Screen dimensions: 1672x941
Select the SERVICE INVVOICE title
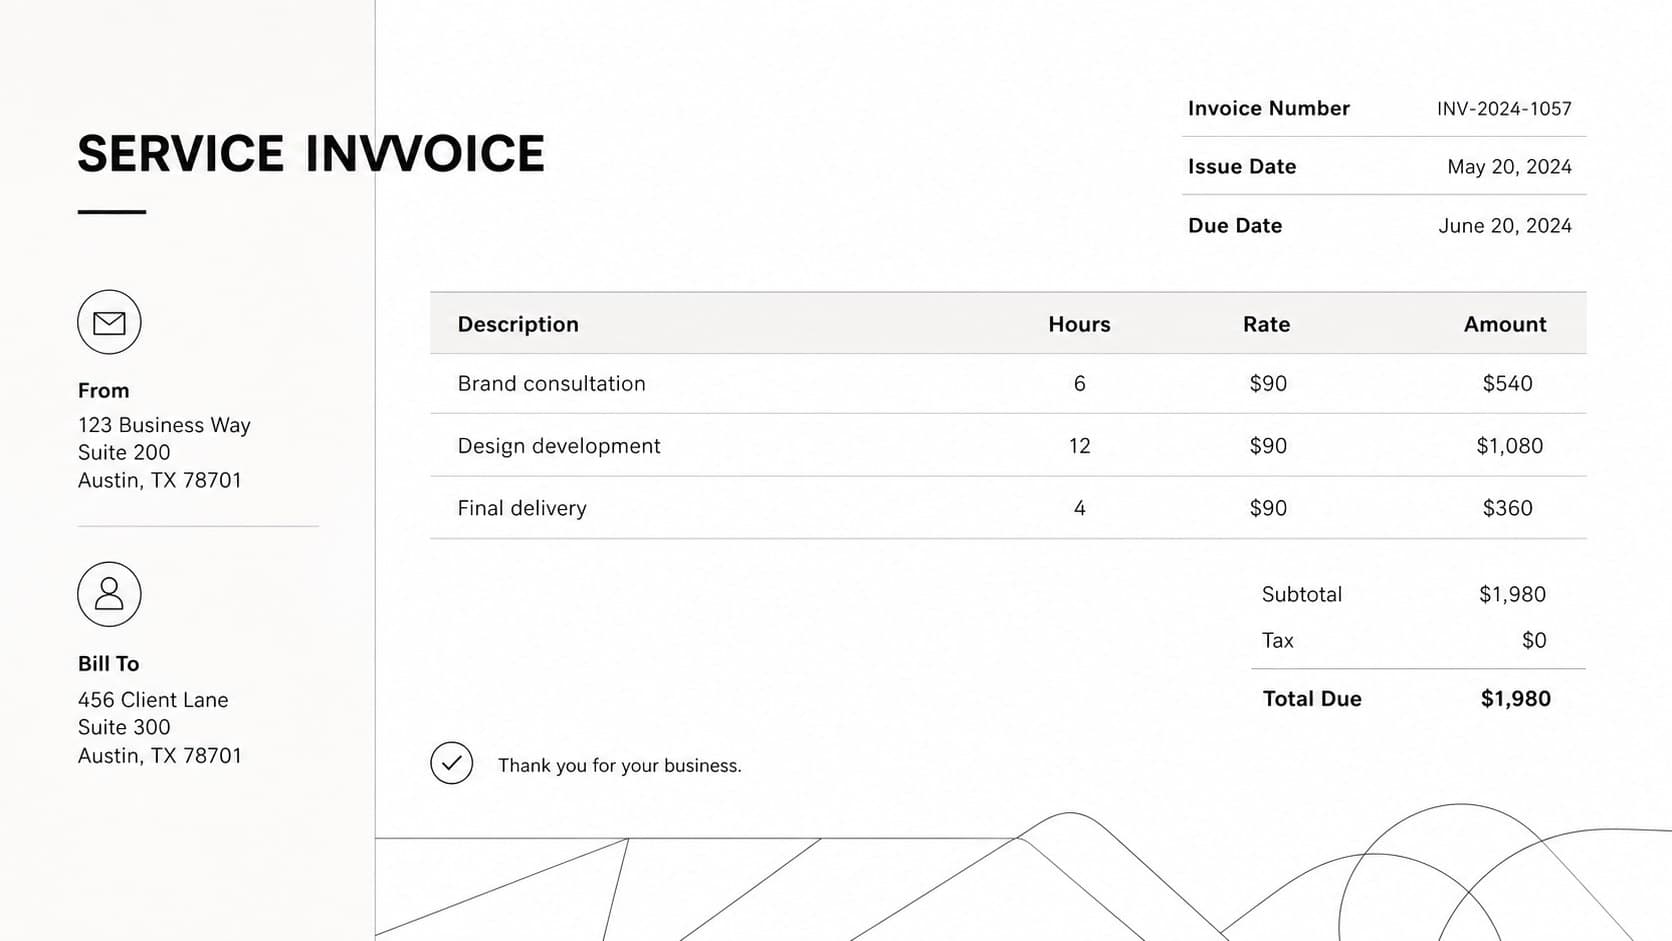pyautogui.click(x=311, y=154)
